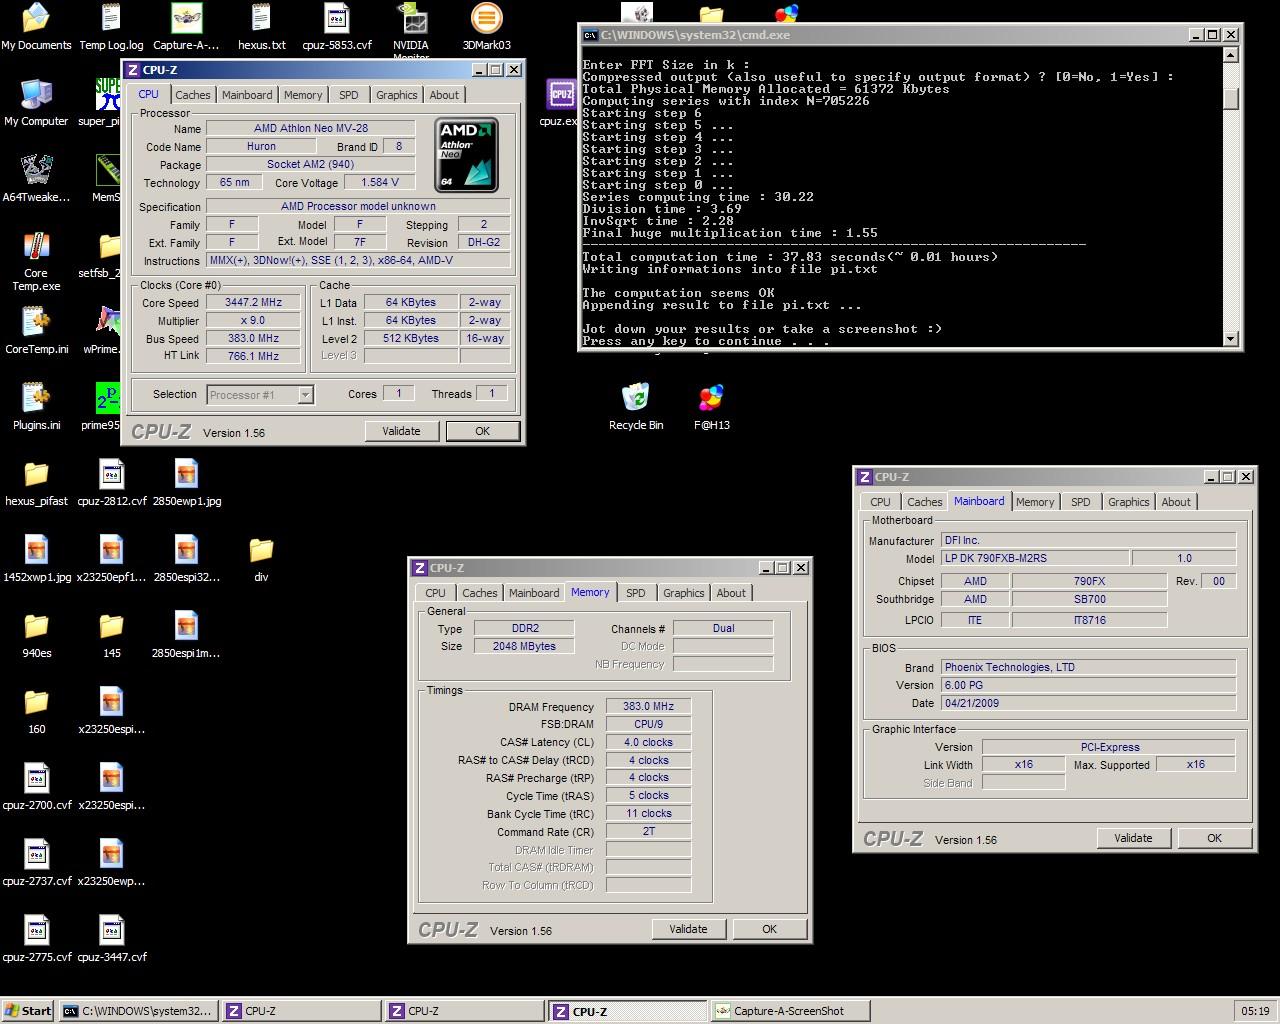The image size is (1280, 1024).
Task: Open CoreTemp.ini file icon
Action: (x=36, y=330)
